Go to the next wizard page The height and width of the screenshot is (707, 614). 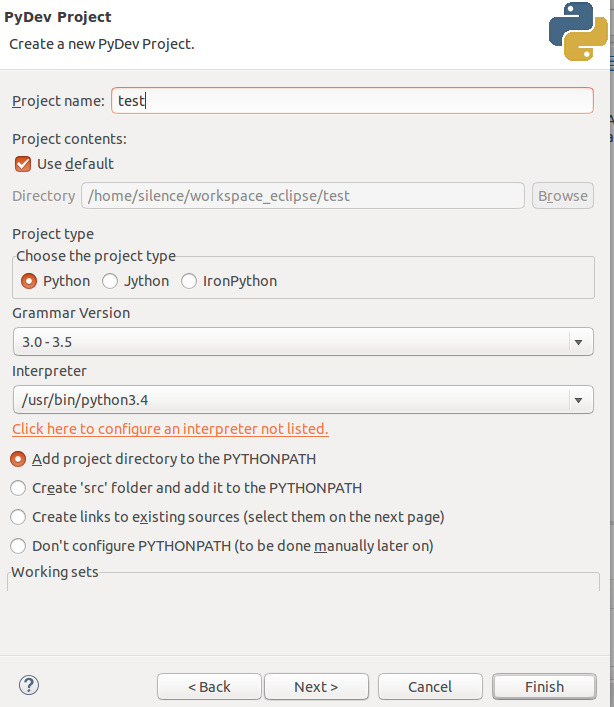[316, 687]
